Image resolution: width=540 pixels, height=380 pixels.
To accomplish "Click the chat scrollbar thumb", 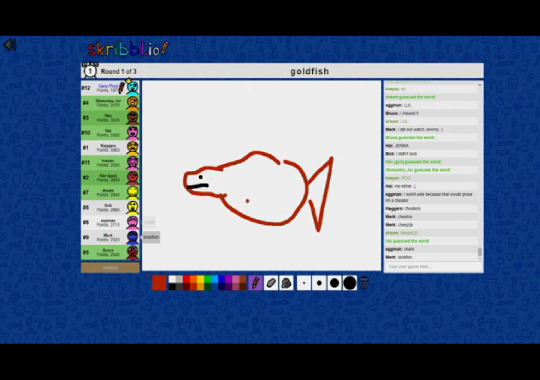I will 480,252.
